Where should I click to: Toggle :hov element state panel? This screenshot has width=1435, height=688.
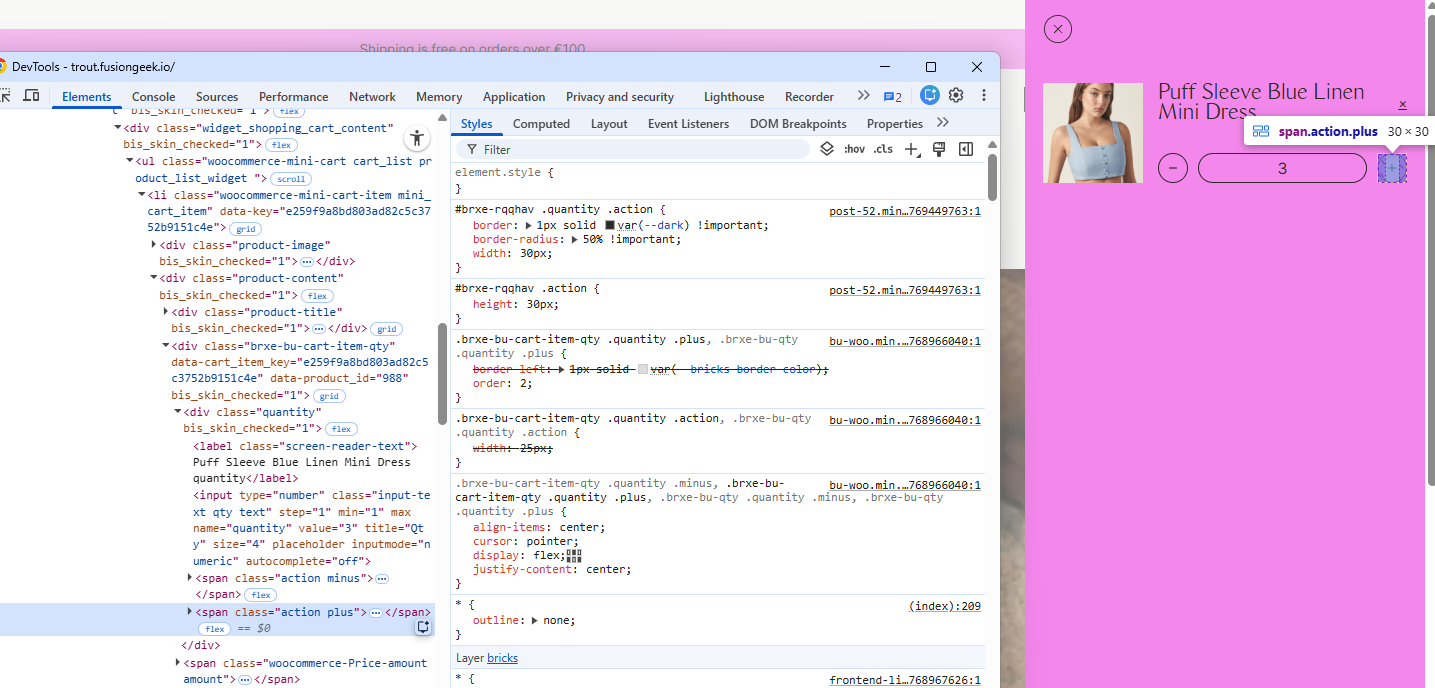tap(853, 149)
